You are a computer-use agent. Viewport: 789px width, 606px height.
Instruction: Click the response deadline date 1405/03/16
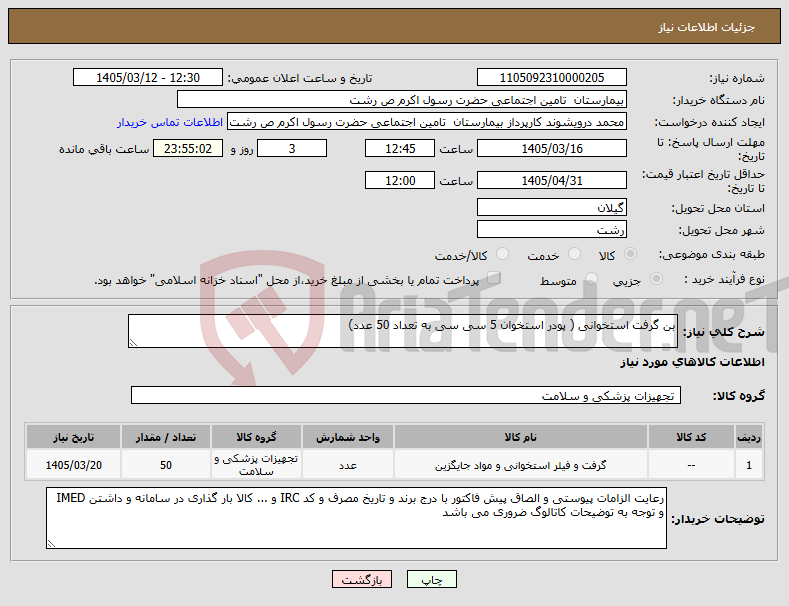click(551, 148)
